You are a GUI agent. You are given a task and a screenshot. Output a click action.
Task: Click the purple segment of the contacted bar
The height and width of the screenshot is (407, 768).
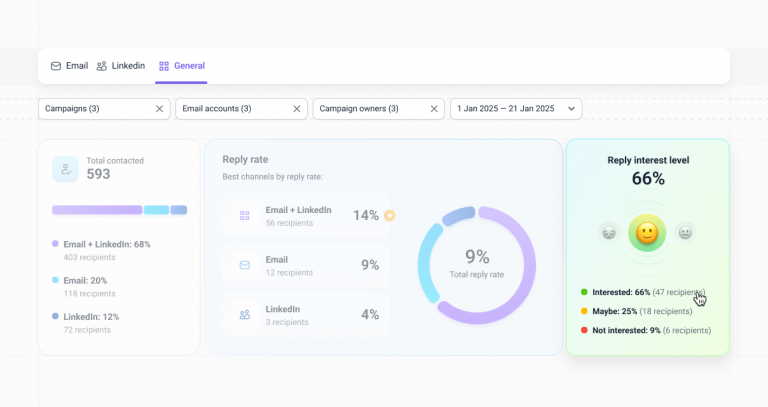97,210
